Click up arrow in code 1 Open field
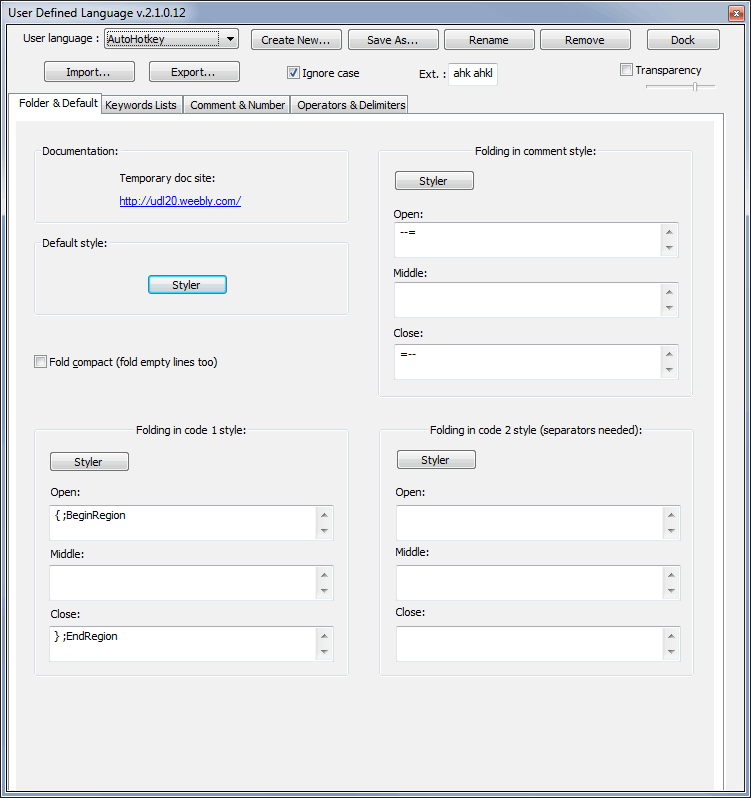Screen dimensions: 751x798 (x=324, y=515)
